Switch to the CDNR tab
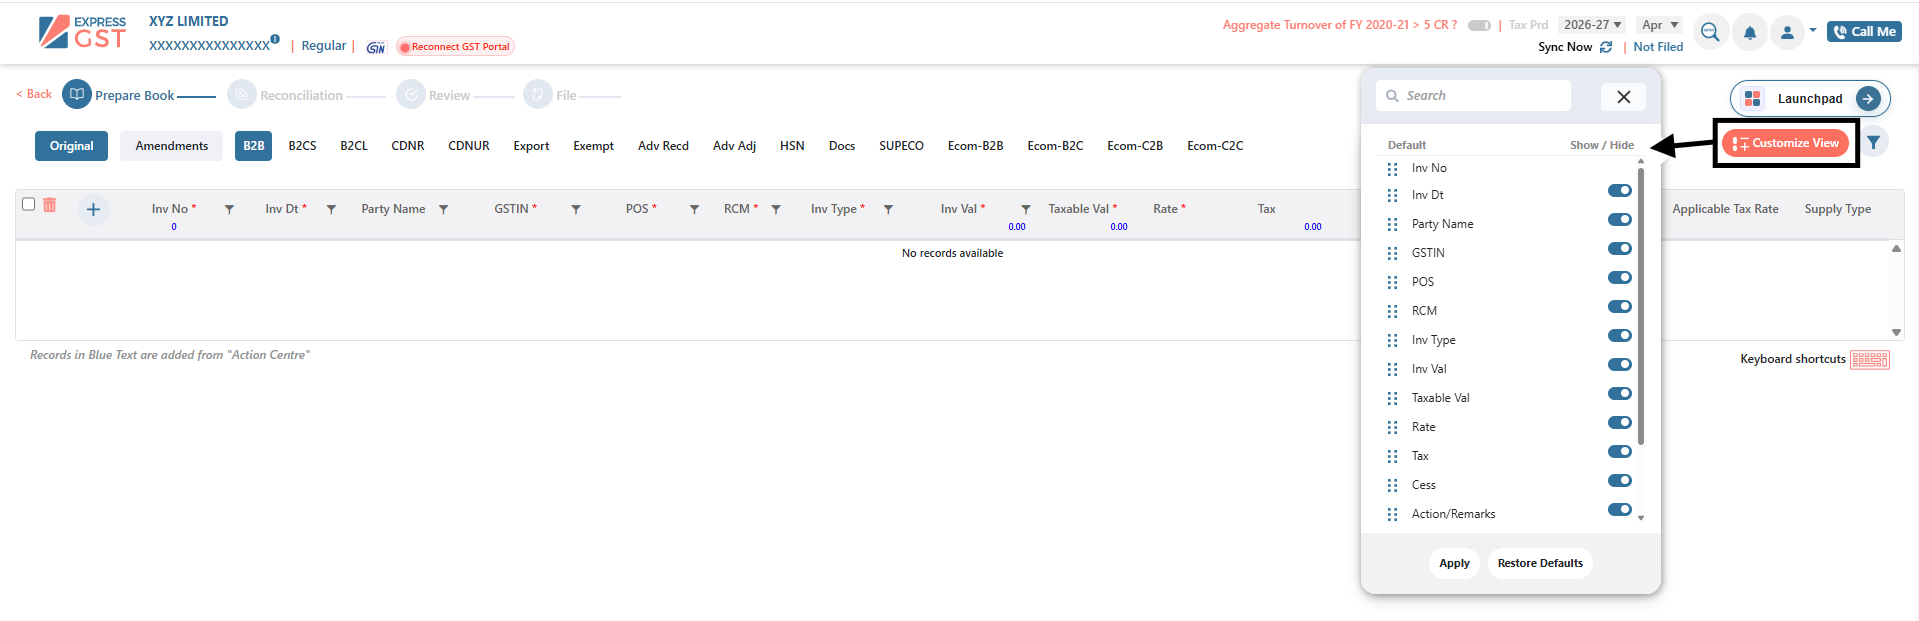The width and height of the screenshot is (1919, 621). click(x=407, y=146)
